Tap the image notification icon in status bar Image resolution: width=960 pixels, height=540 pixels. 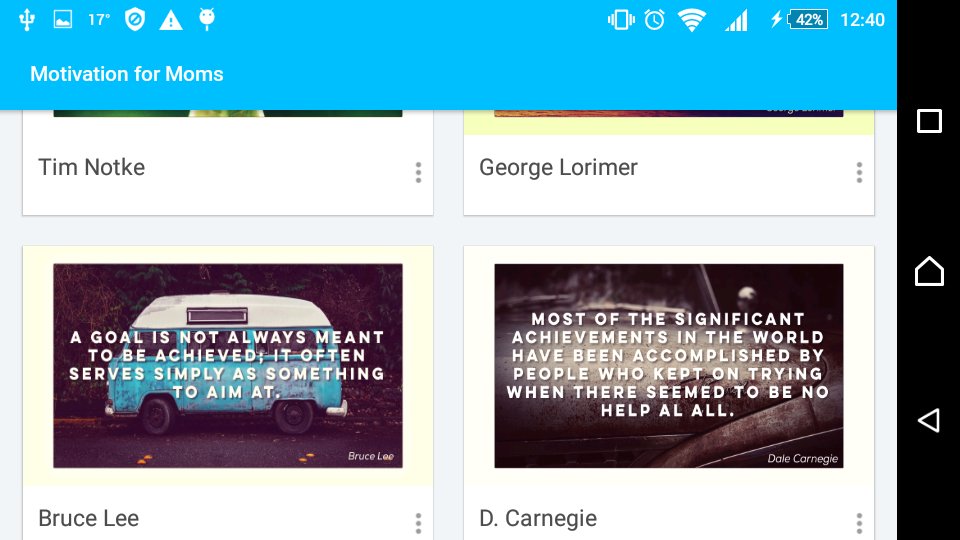click(x=62, y=20)
